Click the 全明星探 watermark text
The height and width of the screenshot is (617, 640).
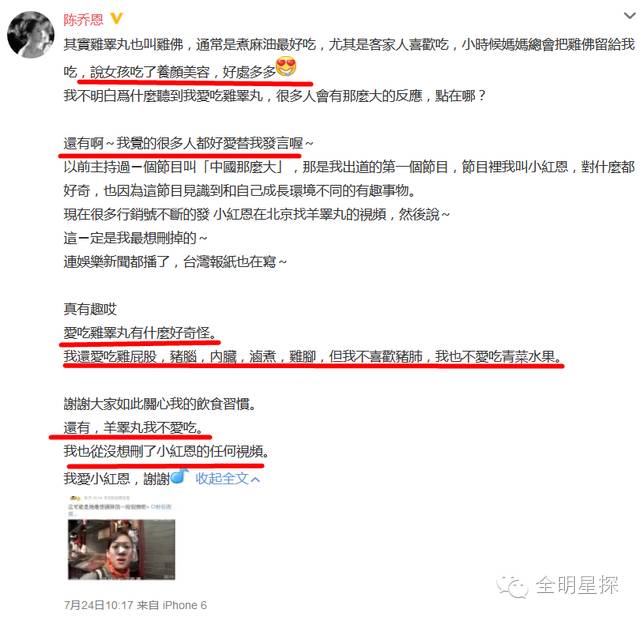pyautogui.click(x=577, y=585)
